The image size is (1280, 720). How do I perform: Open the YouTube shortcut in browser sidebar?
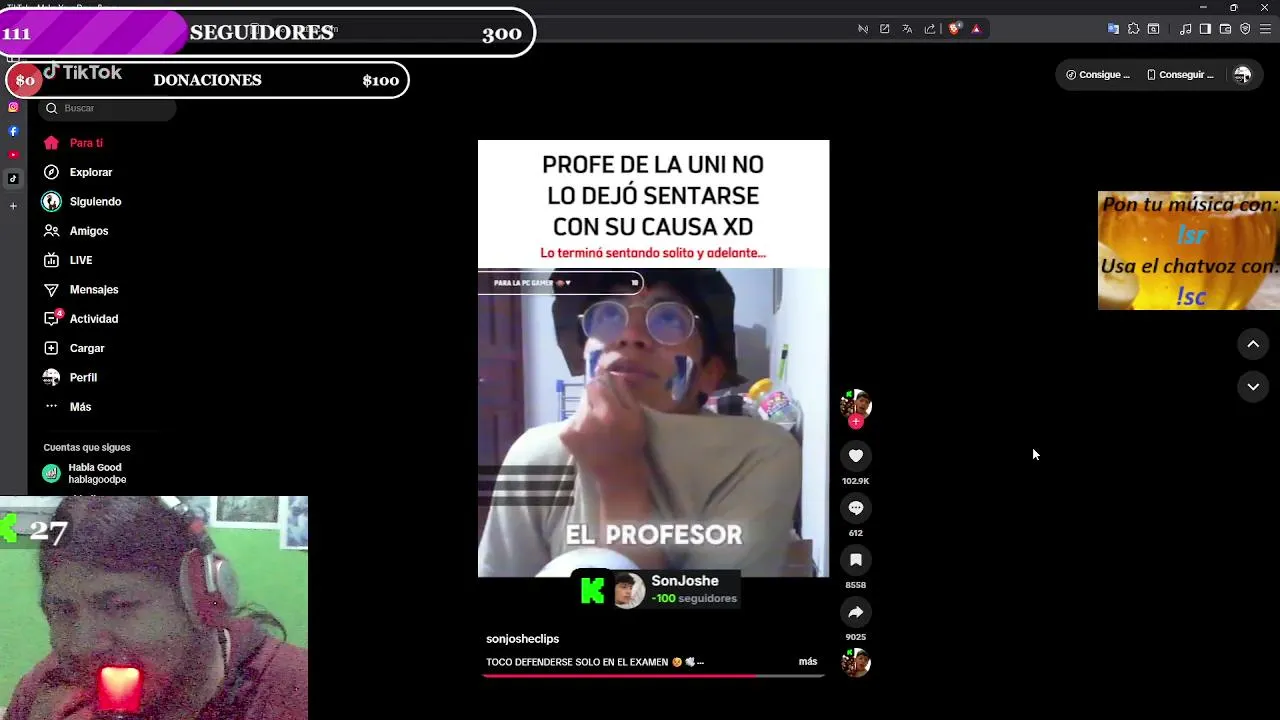(x=13, y=155)
